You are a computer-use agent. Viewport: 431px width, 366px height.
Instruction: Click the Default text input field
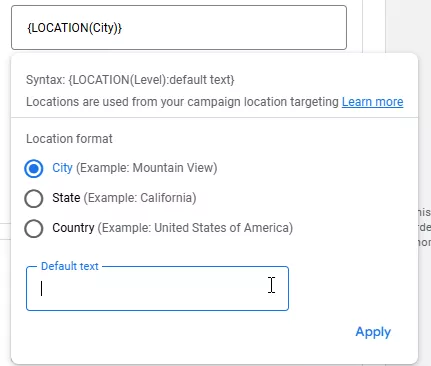coord(157,289)
